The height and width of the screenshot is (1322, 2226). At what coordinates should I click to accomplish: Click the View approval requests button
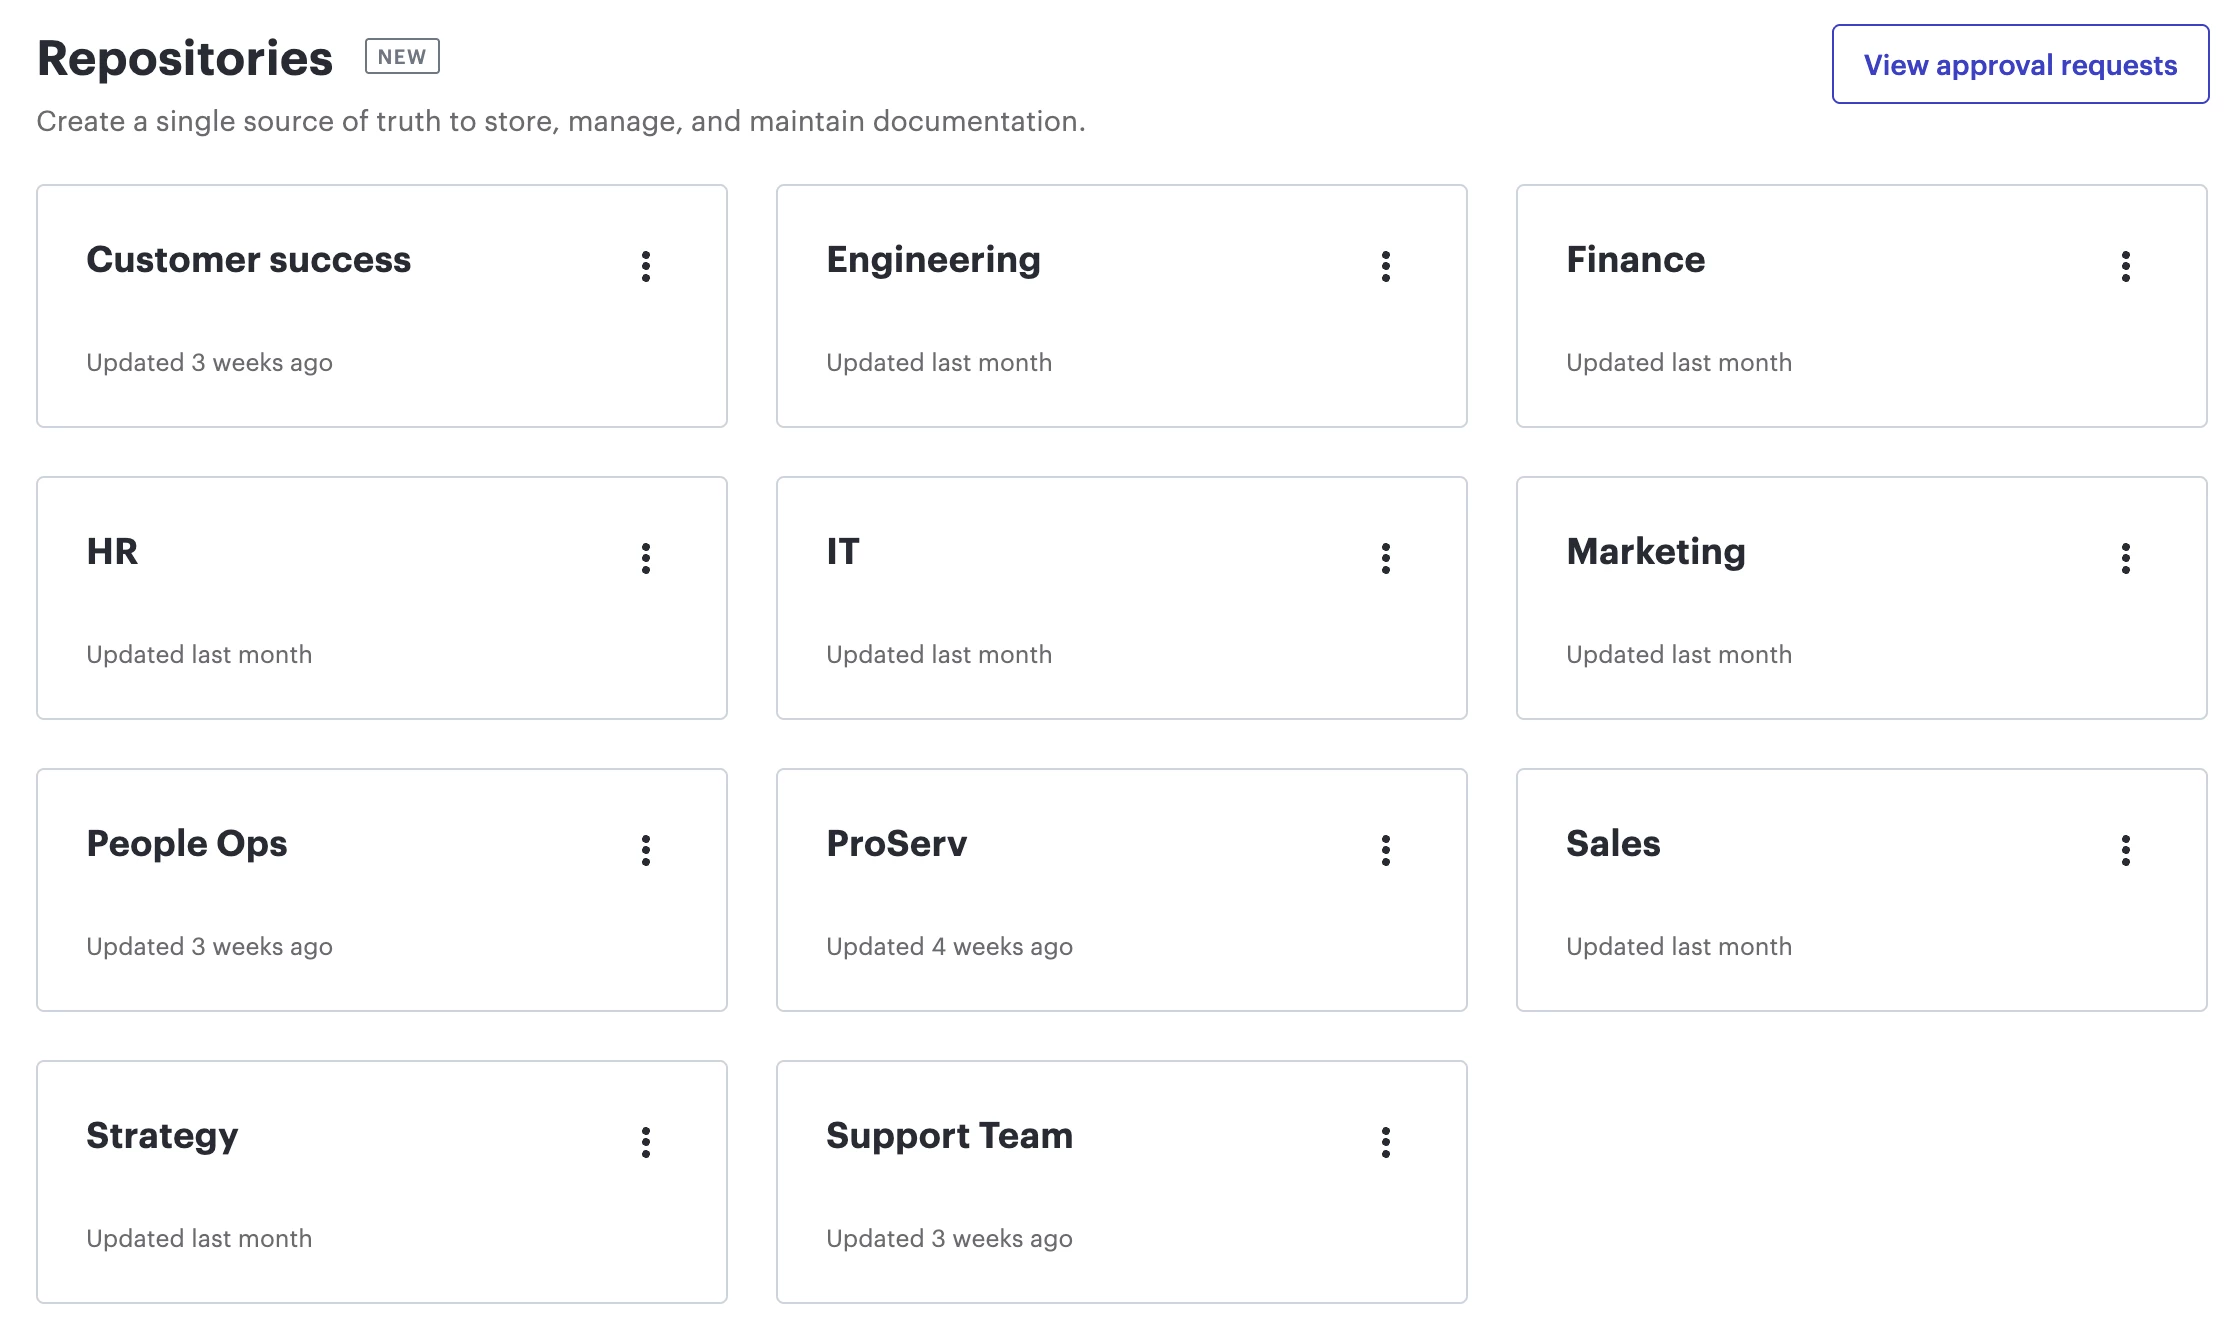point(2020,65)
